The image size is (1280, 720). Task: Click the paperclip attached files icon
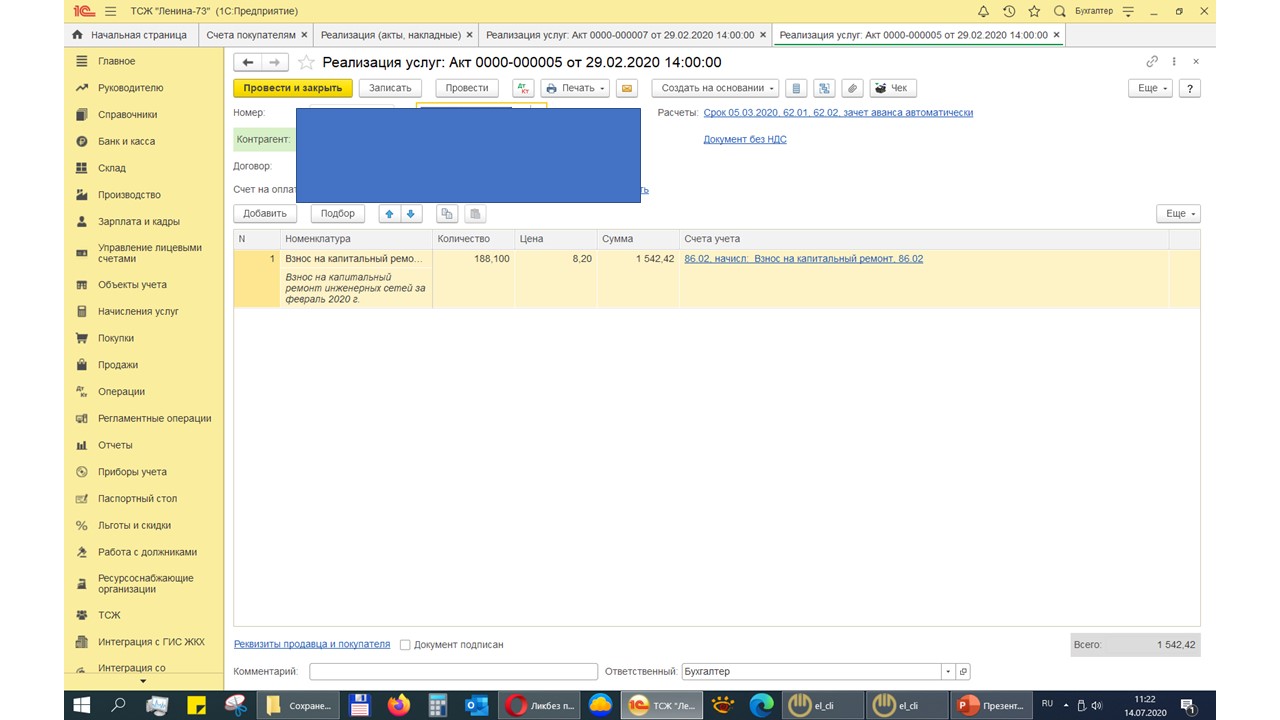(x=852, y=88)
